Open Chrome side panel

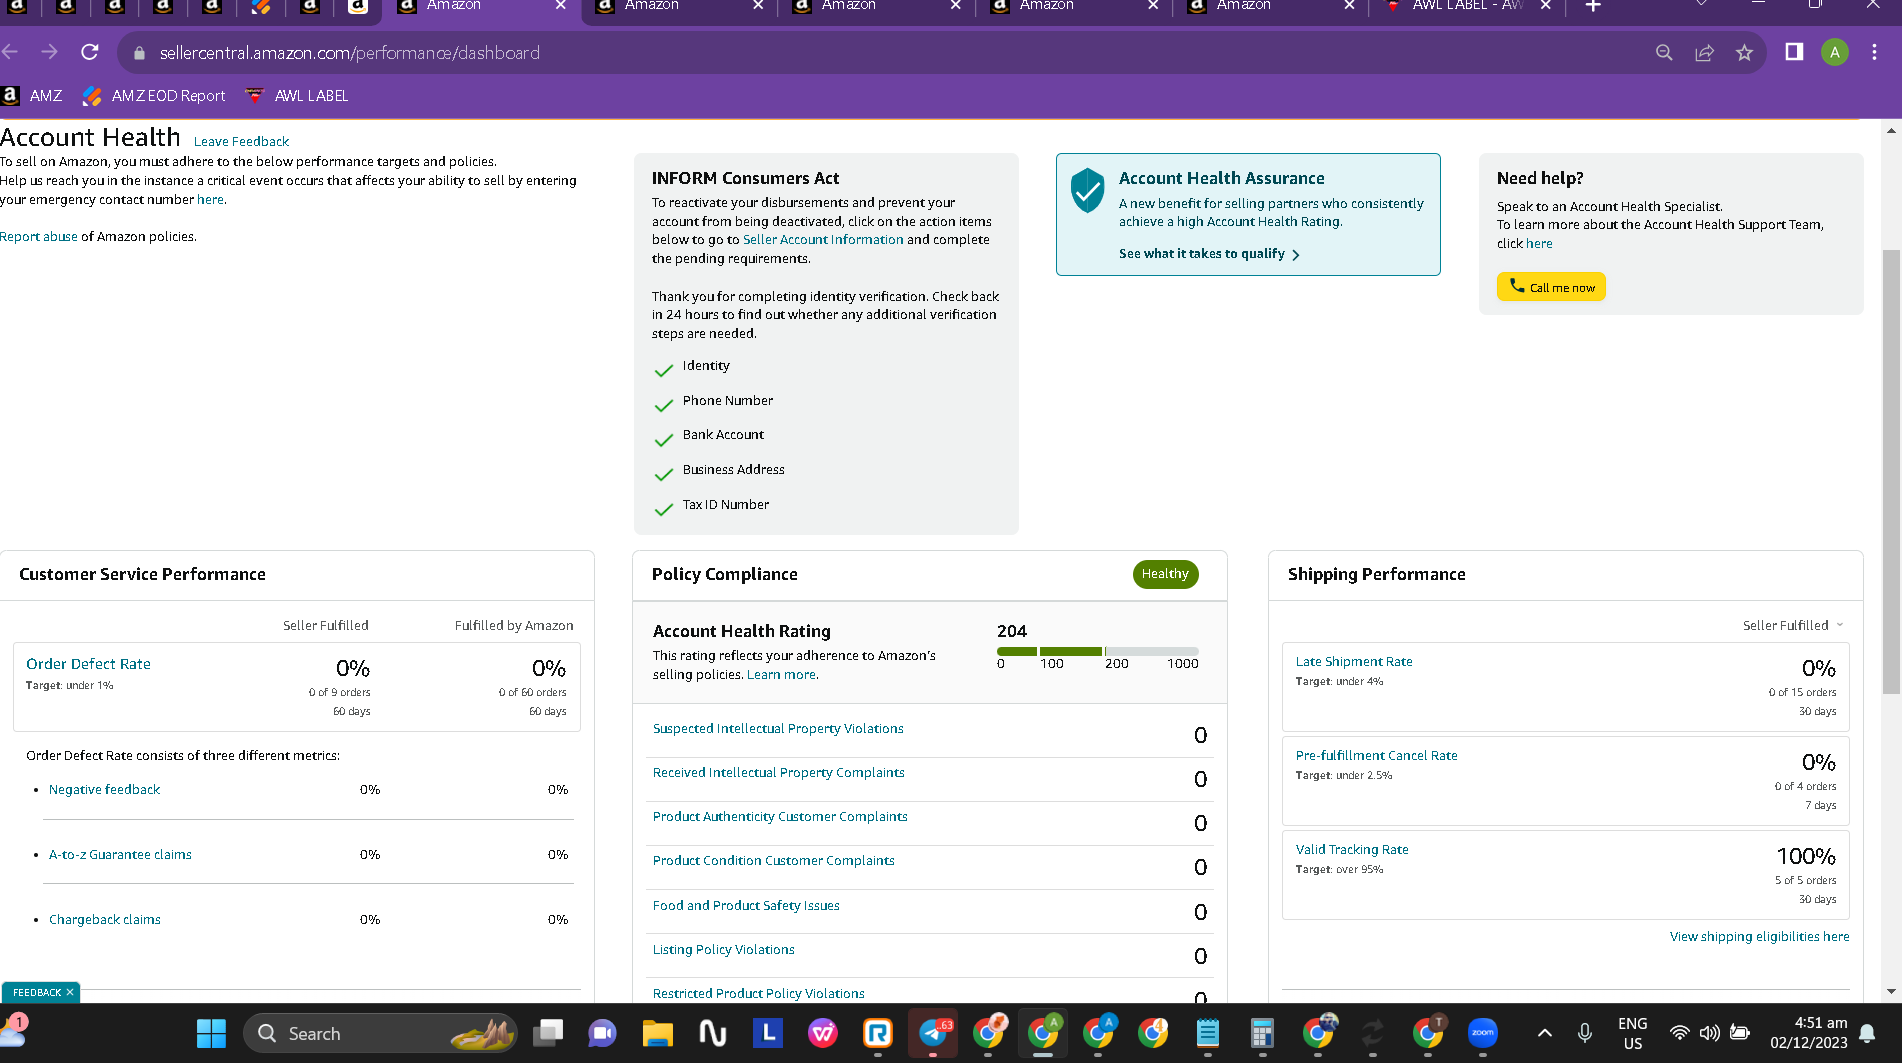pyautogui.click(x=1794, y=52)
